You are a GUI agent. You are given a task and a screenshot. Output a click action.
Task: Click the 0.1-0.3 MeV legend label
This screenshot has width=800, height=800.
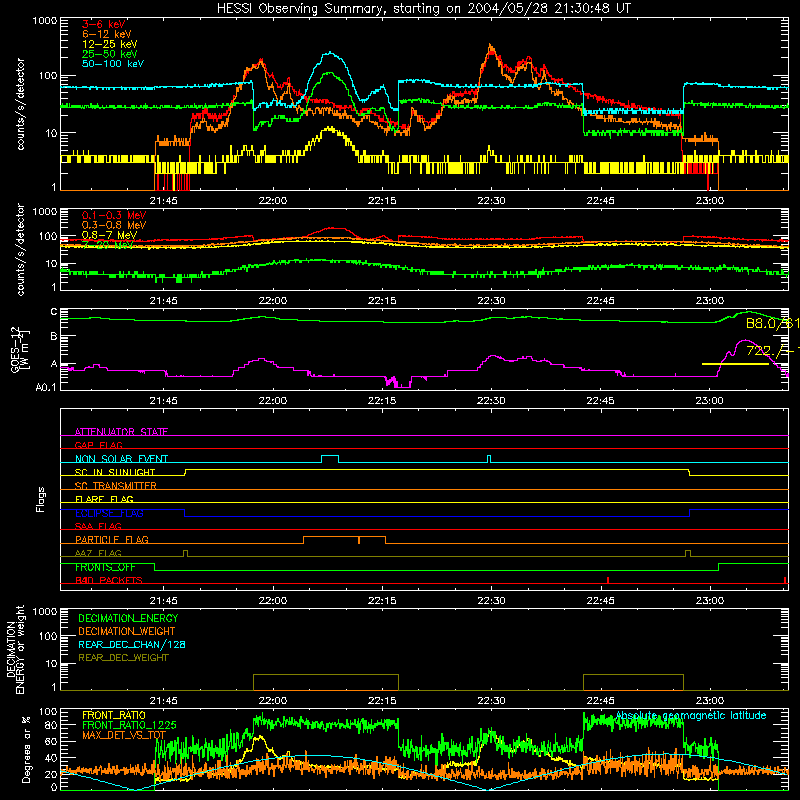click(x=114, y=215)
